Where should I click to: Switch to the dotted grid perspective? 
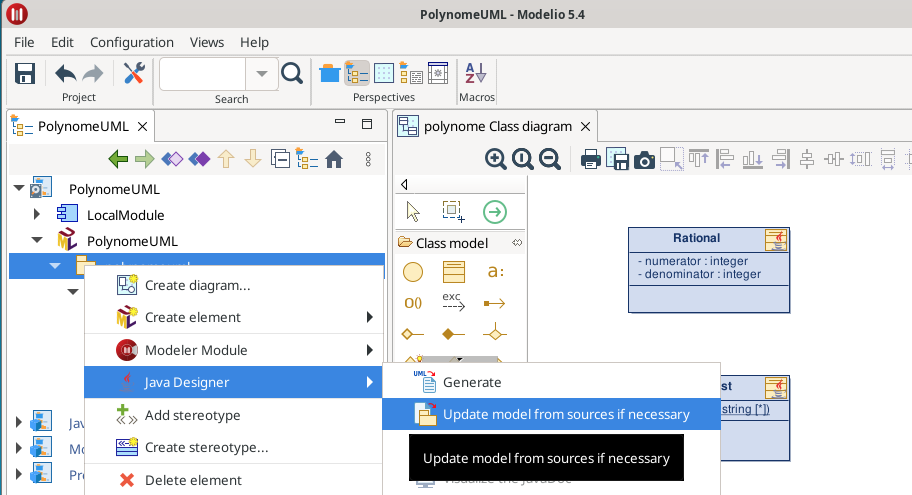(x=384, y=73)
